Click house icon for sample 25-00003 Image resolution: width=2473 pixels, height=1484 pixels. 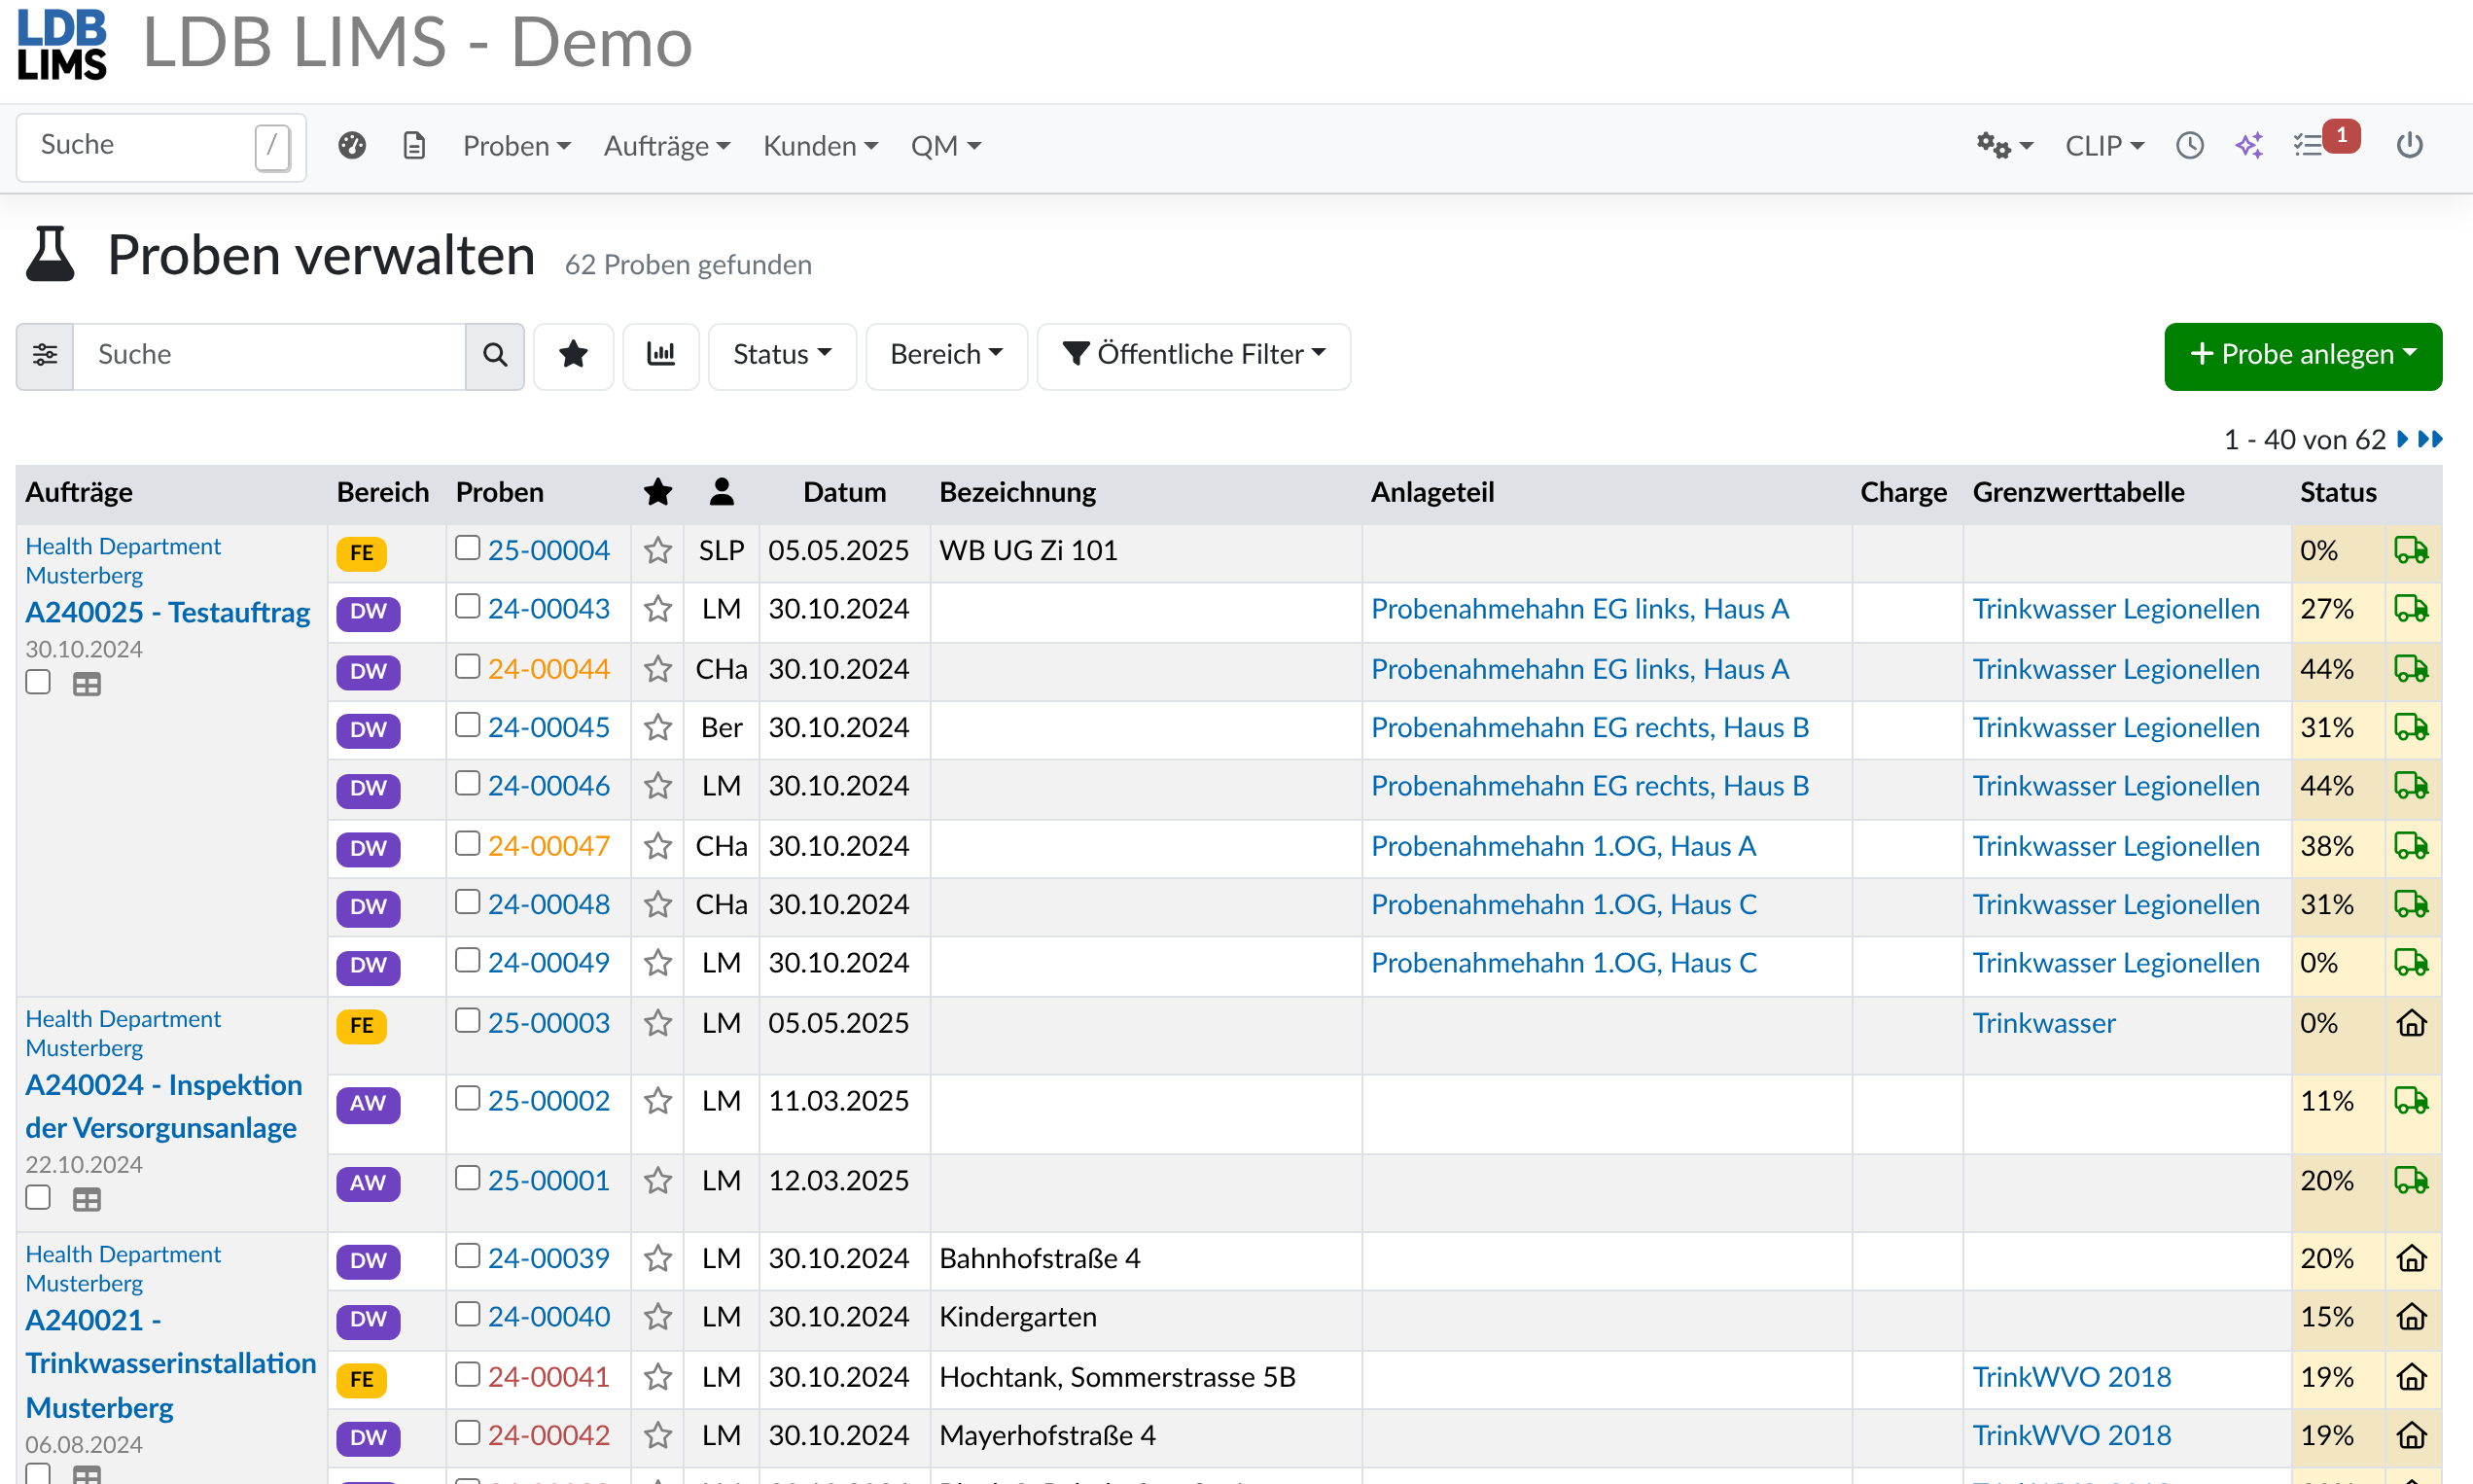(x=2412, y=1023)
